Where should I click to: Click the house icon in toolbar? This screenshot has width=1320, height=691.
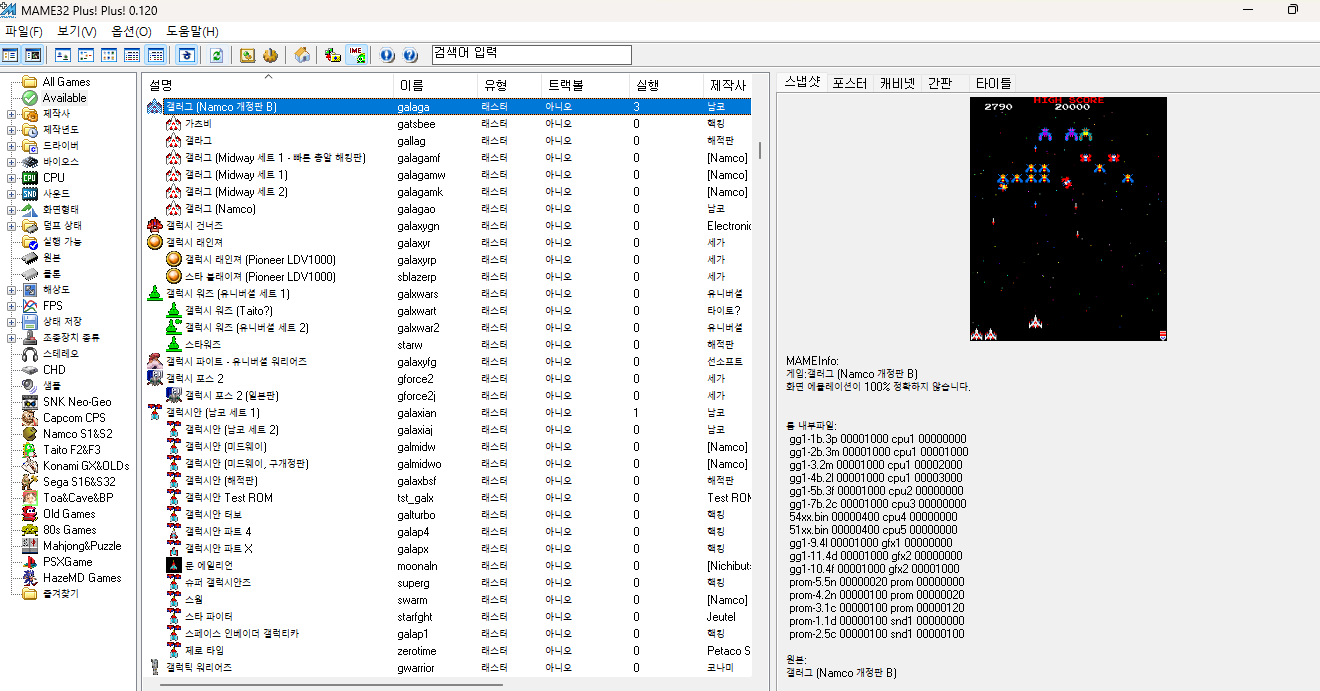coord(302,55)
